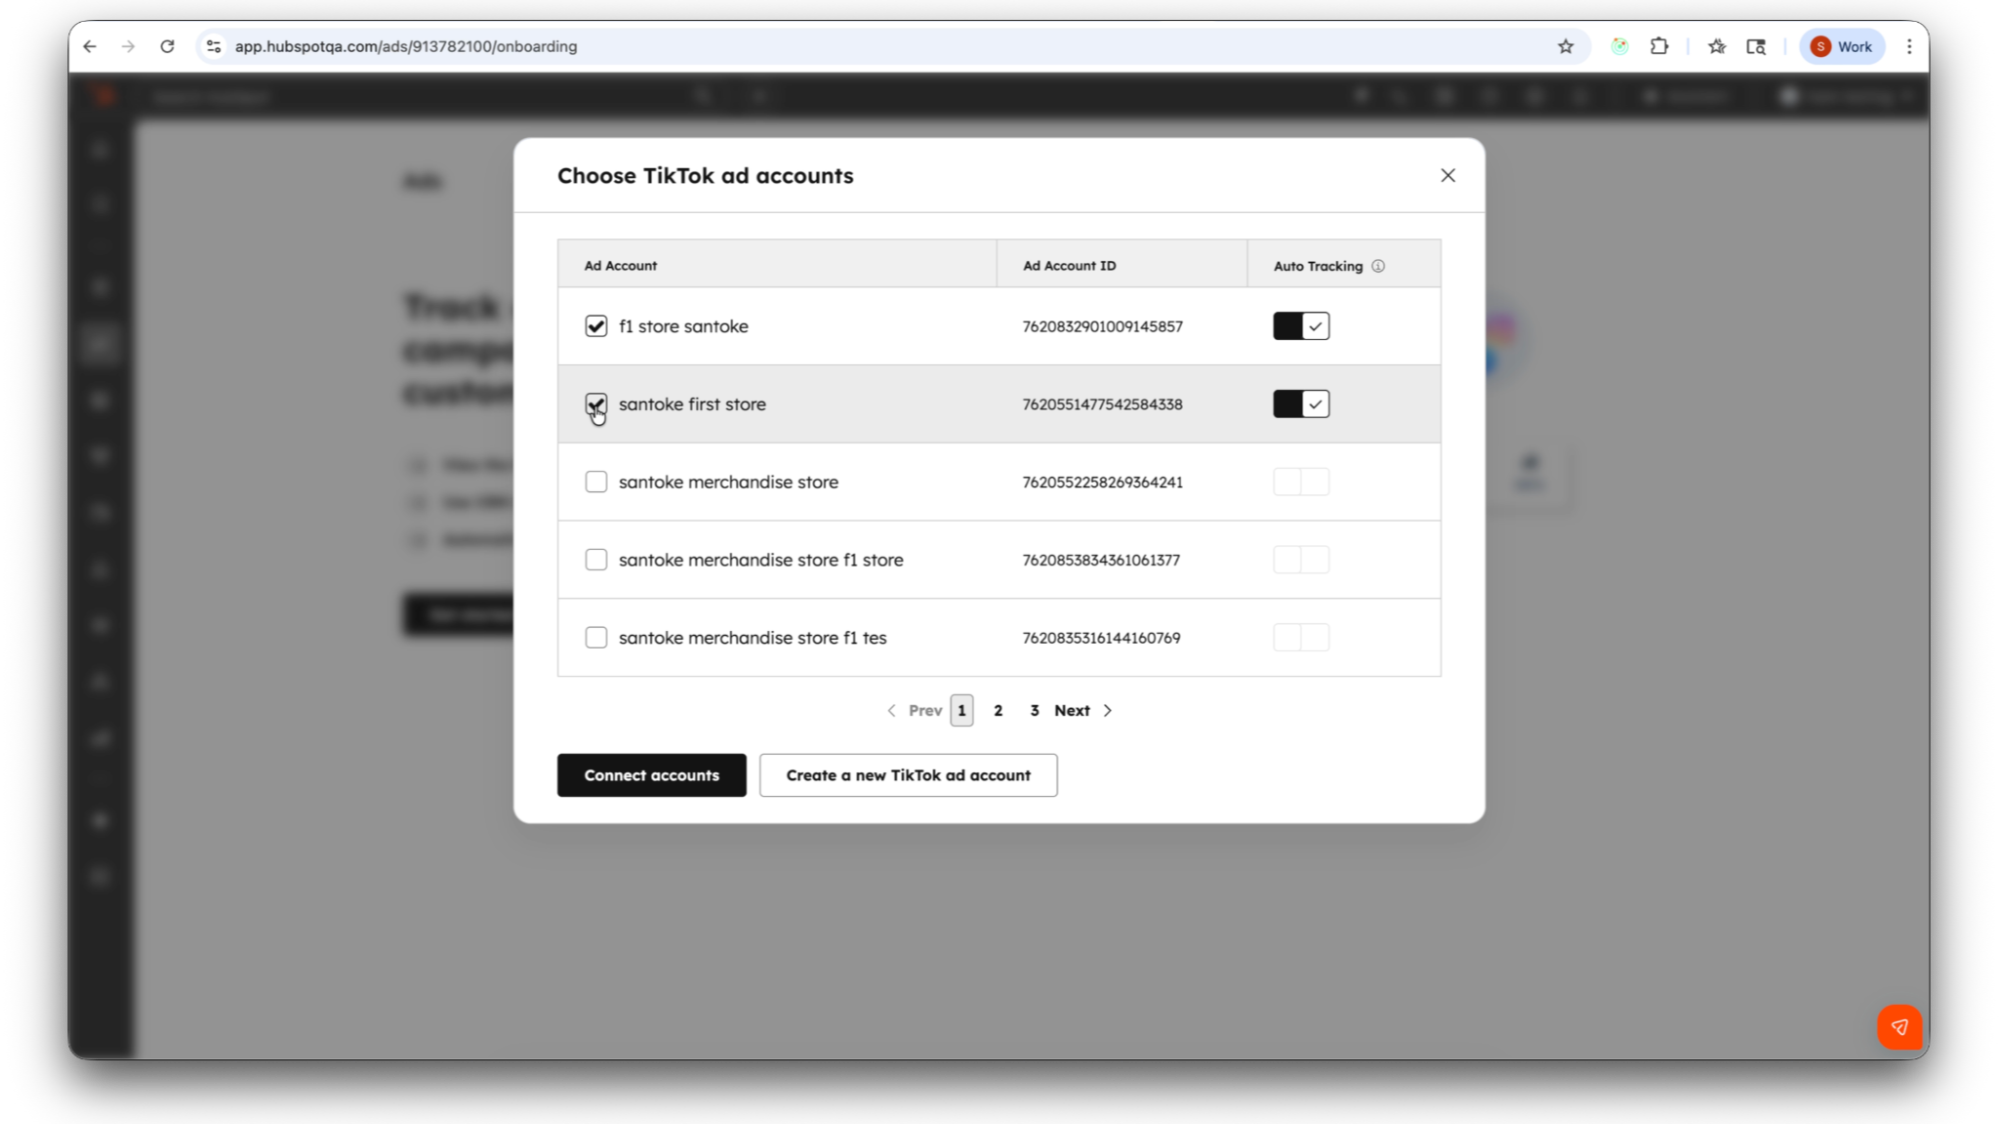Image resolution: width=1999 pixels, height=1124 pixels.
Task: Disable auto tracking for f1 store santoke
Action: tap(1301, 326)
